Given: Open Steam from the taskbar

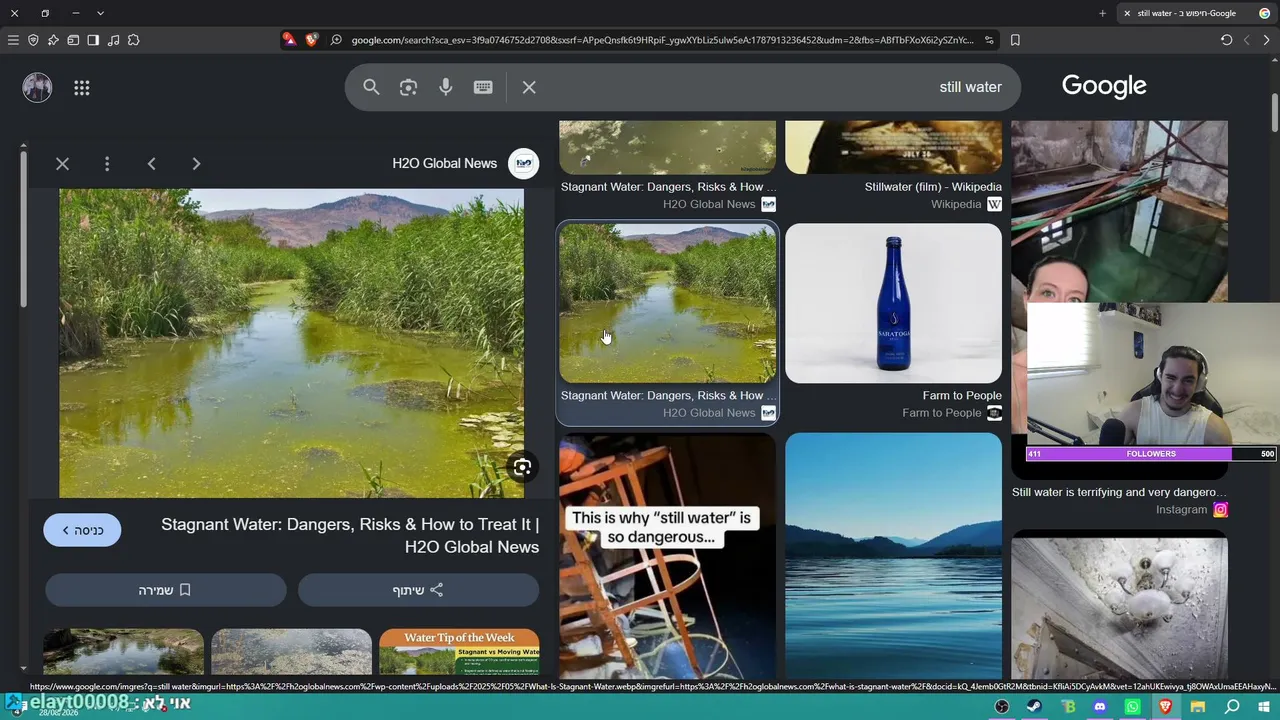Looking at the screenshot, I should (1034, 707).
